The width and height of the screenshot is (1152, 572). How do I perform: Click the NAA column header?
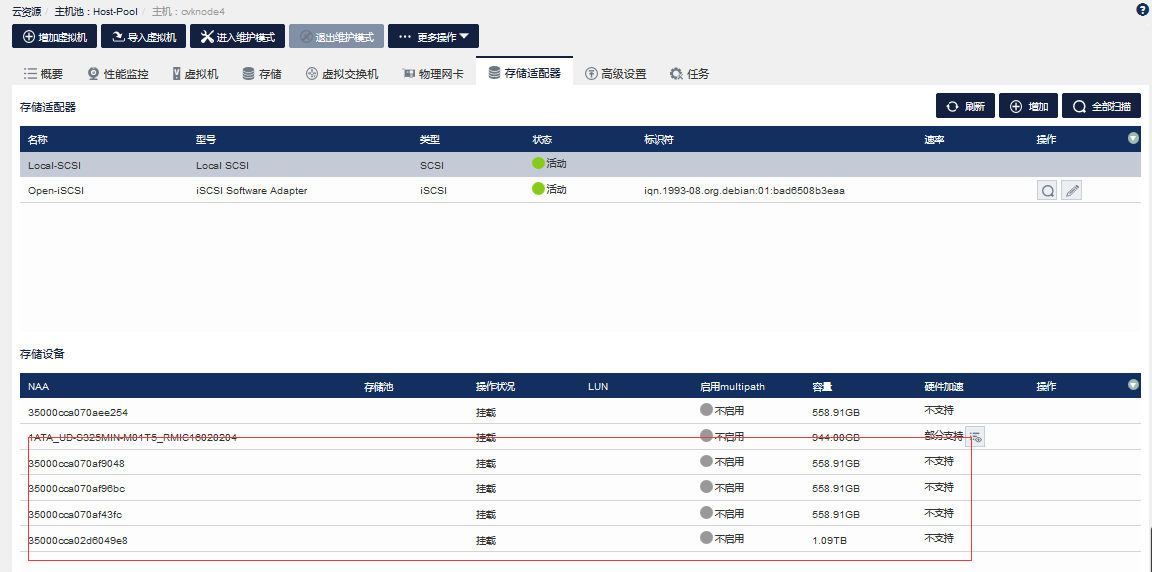click(x=38, y=386)
